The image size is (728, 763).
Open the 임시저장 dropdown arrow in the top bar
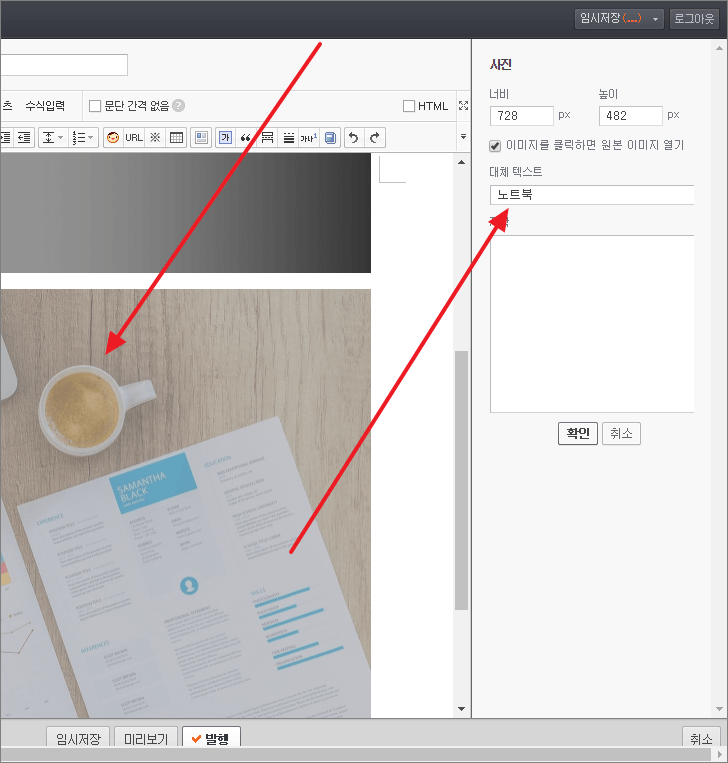click(x=655, y=19)
